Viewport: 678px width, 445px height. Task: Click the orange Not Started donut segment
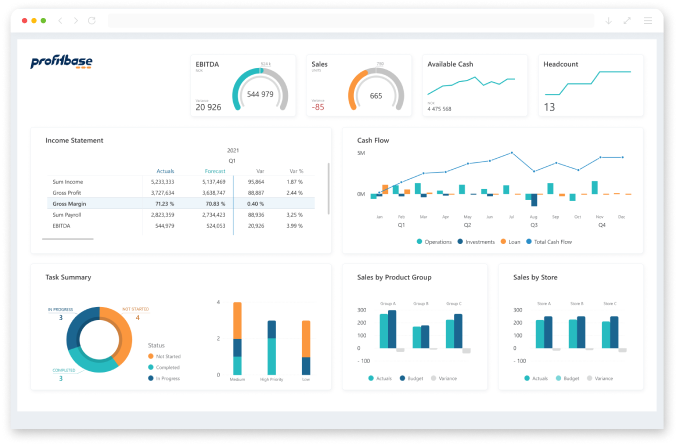(x=123, y=332)
